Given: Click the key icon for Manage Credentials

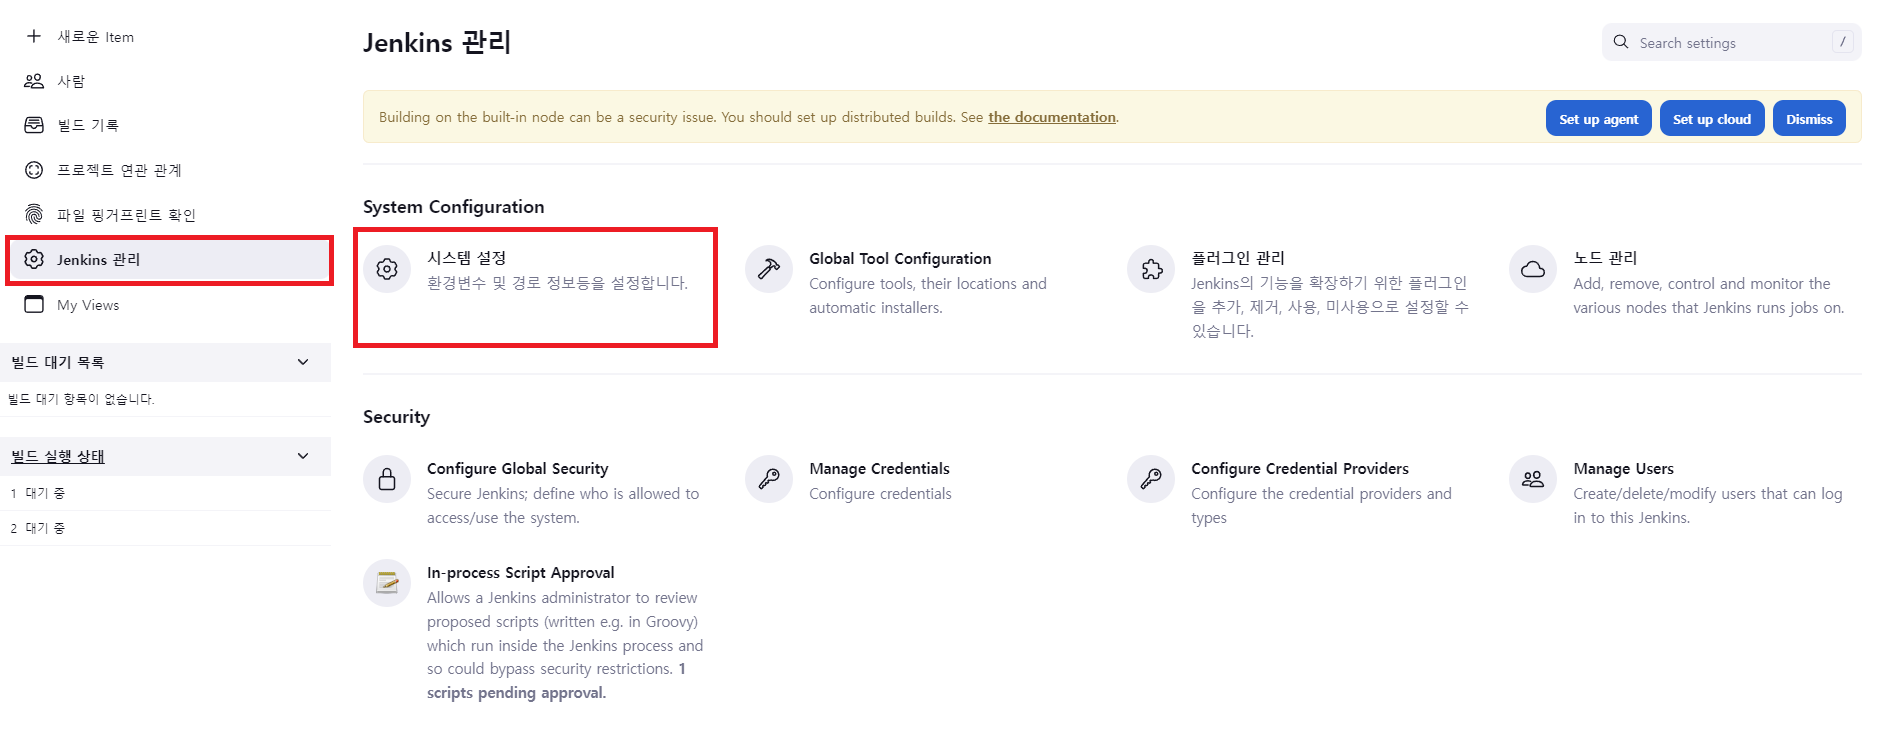Looking at the screenshot, I should (769, 479).
